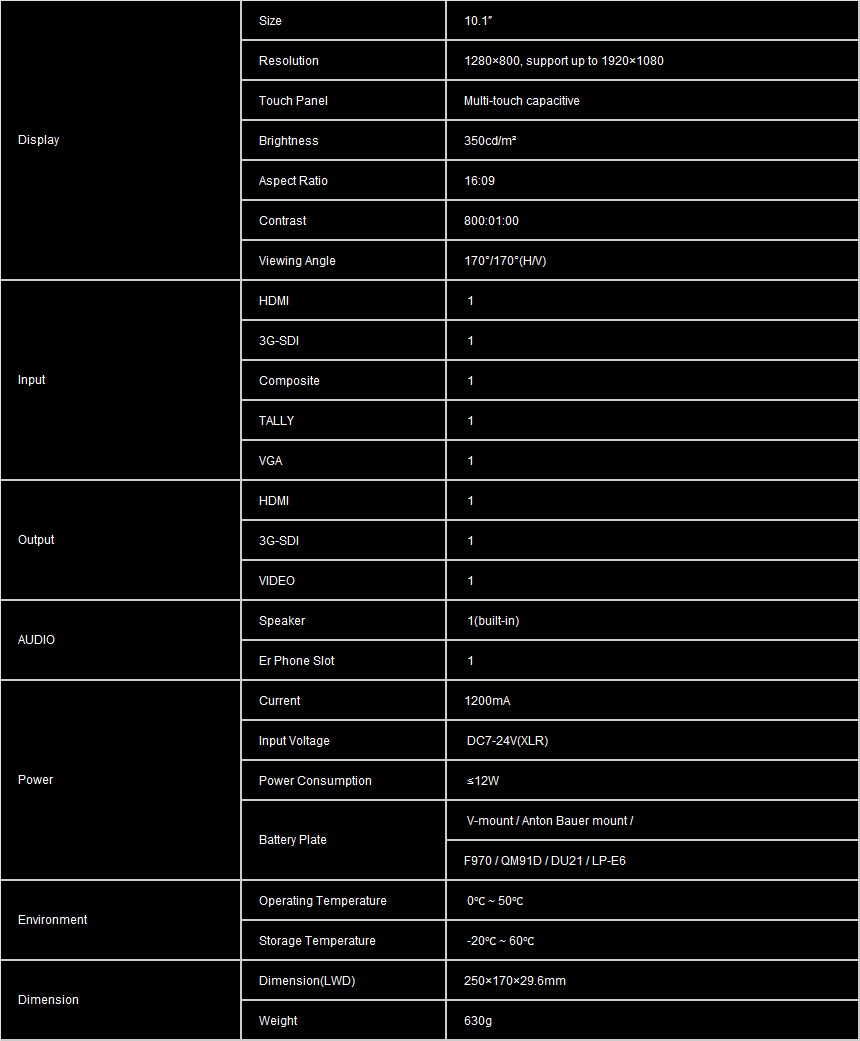Select the 1(built-in) speaker value

tap(493, 621)
